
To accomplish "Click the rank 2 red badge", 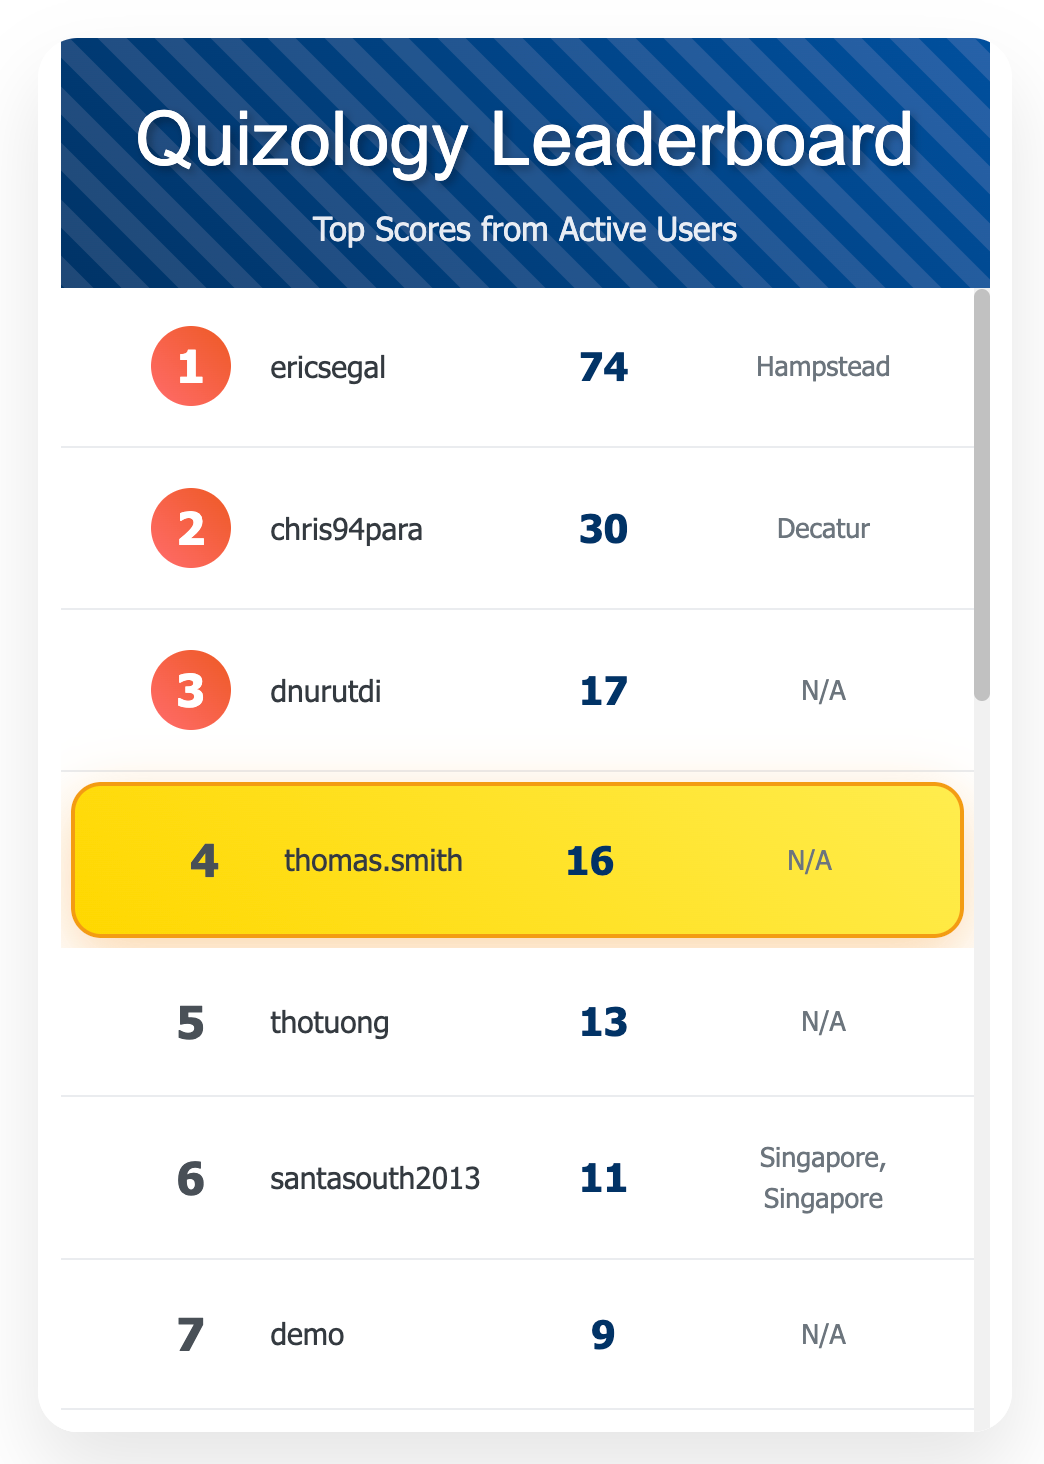I will coord(191,528).
